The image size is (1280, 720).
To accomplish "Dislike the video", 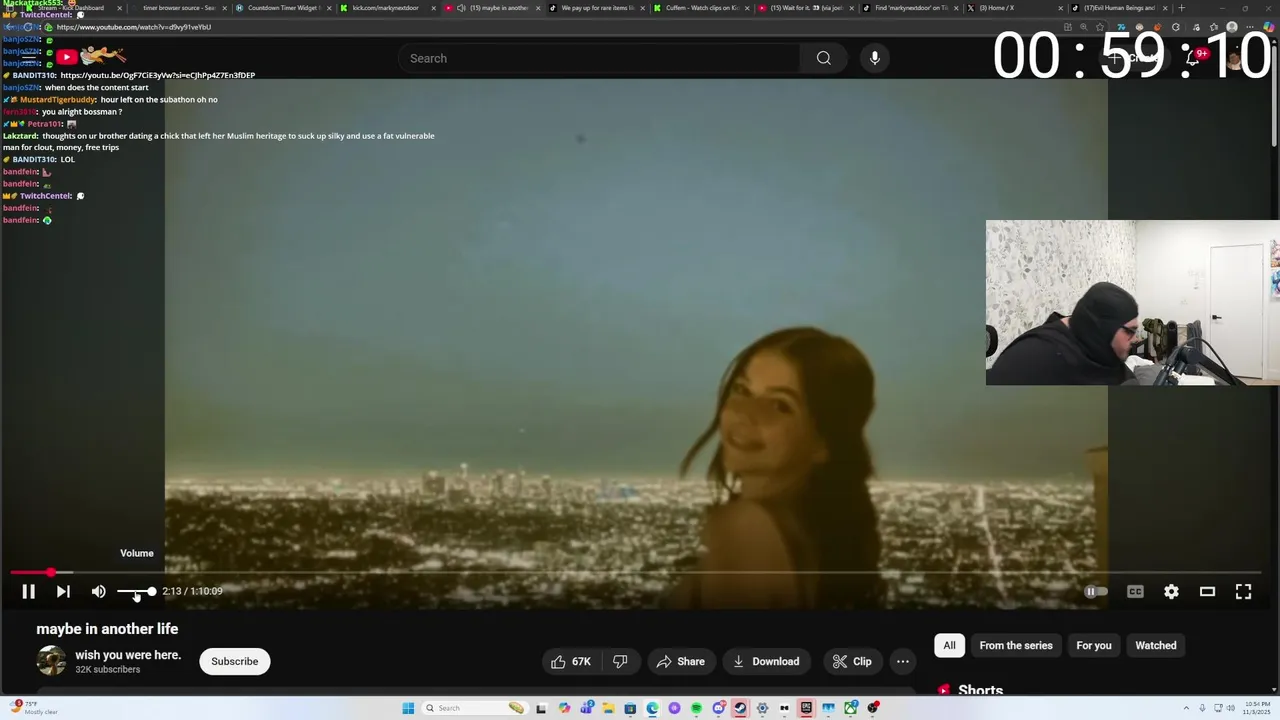I will [620, 661].
